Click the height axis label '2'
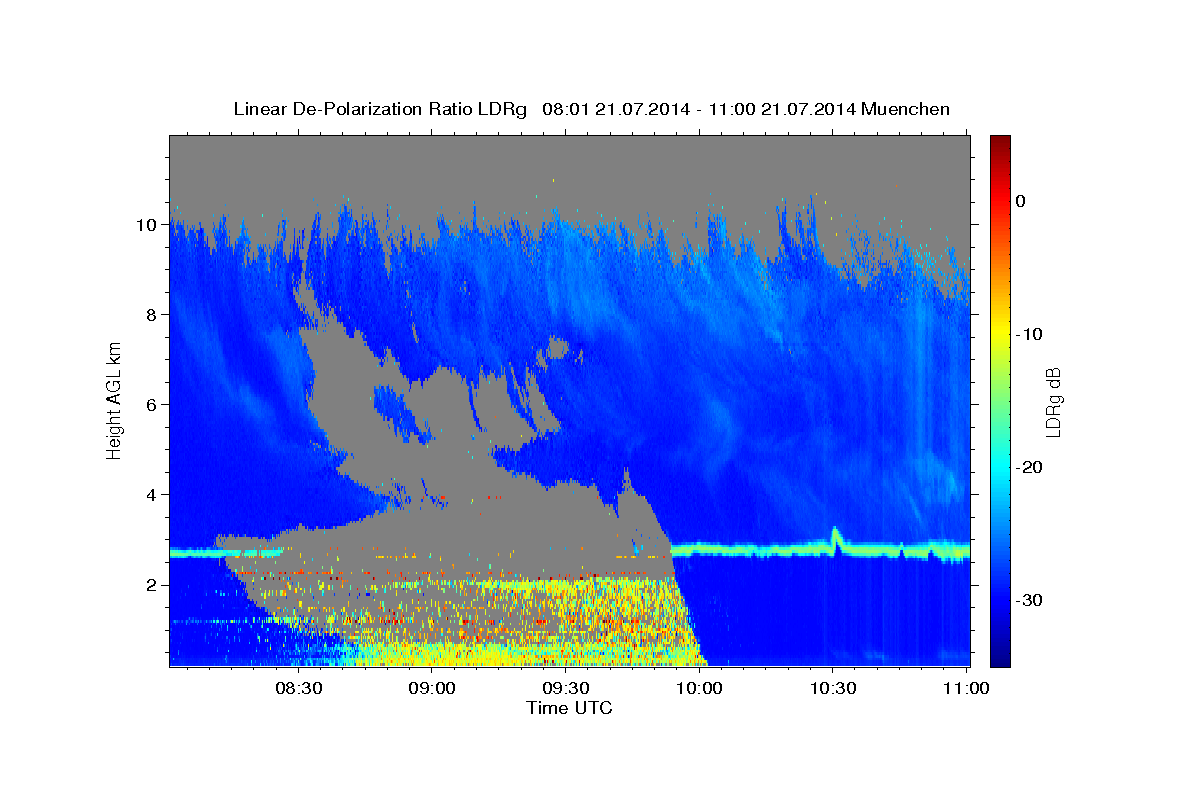 coord(153,585)
